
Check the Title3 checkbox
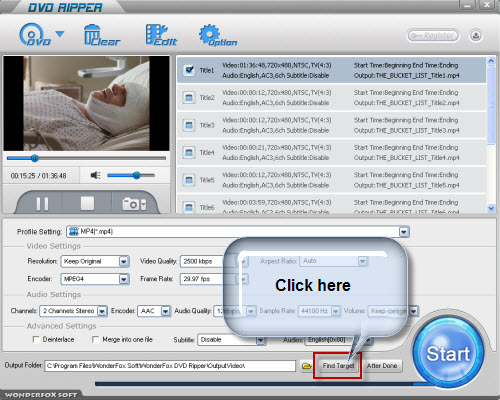point(189,125)
